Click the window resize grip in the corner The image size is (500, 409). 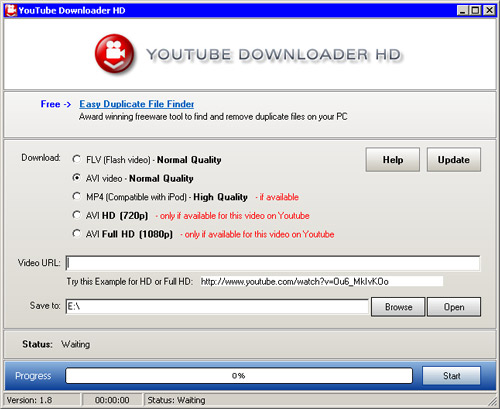click(492, 401)
